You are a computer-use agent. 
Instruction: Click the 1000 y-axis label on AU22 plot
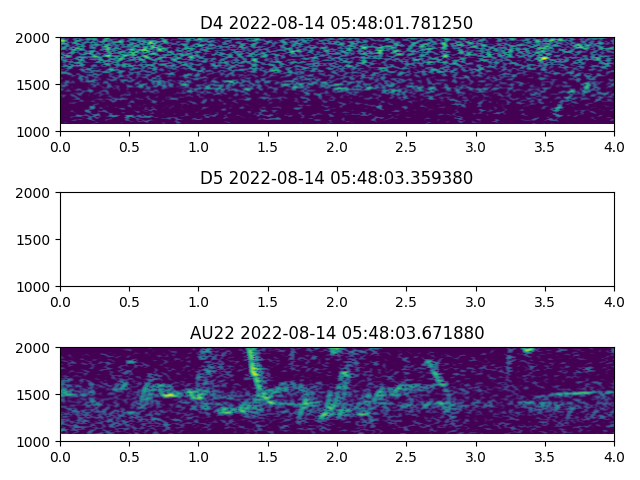coord(37,442)
